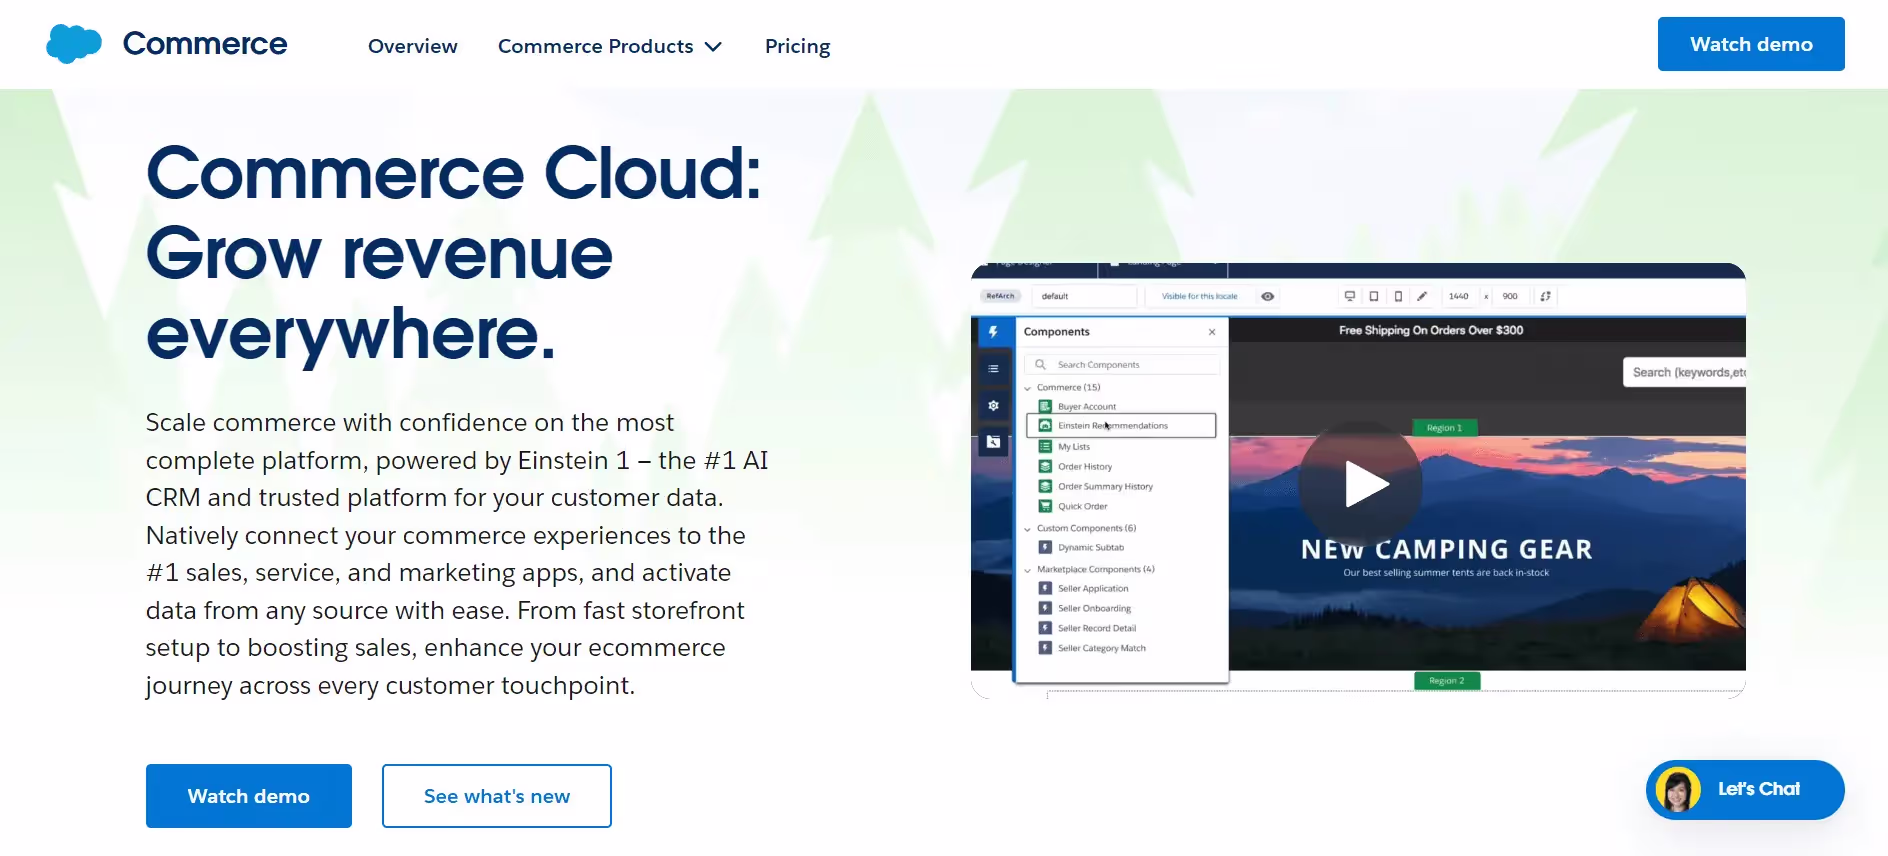
Task: Click Watch demo in the header bar
Action: point(1751,44)
